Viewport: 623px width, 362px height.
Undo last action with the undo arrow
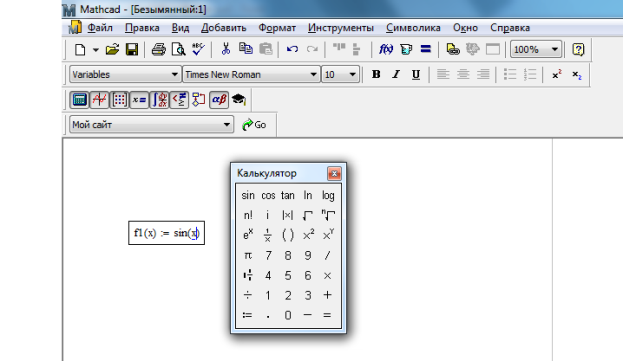tap(292, 50)
